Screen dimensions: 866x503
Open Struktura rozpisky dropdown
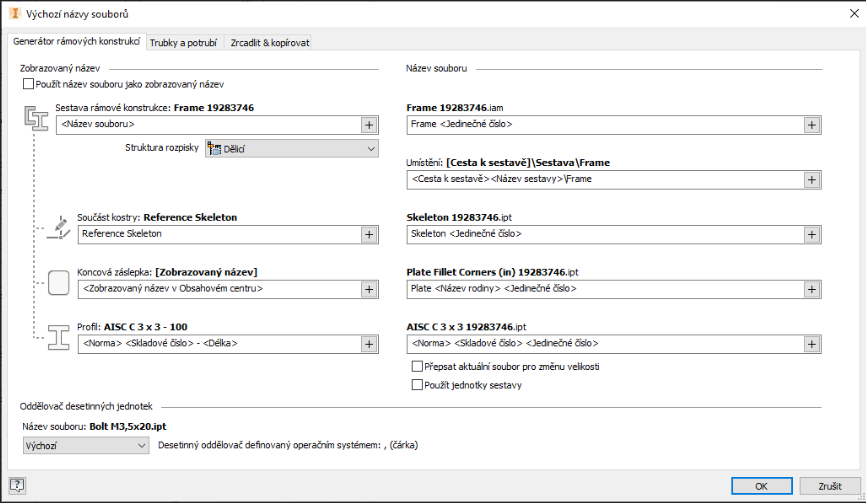[x=291, y=149]
